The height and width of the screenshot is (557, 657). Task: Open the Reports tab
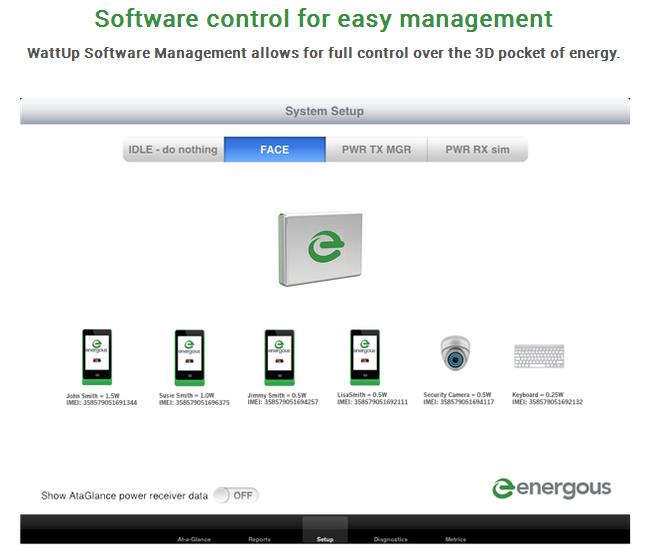tap(259, 539)
